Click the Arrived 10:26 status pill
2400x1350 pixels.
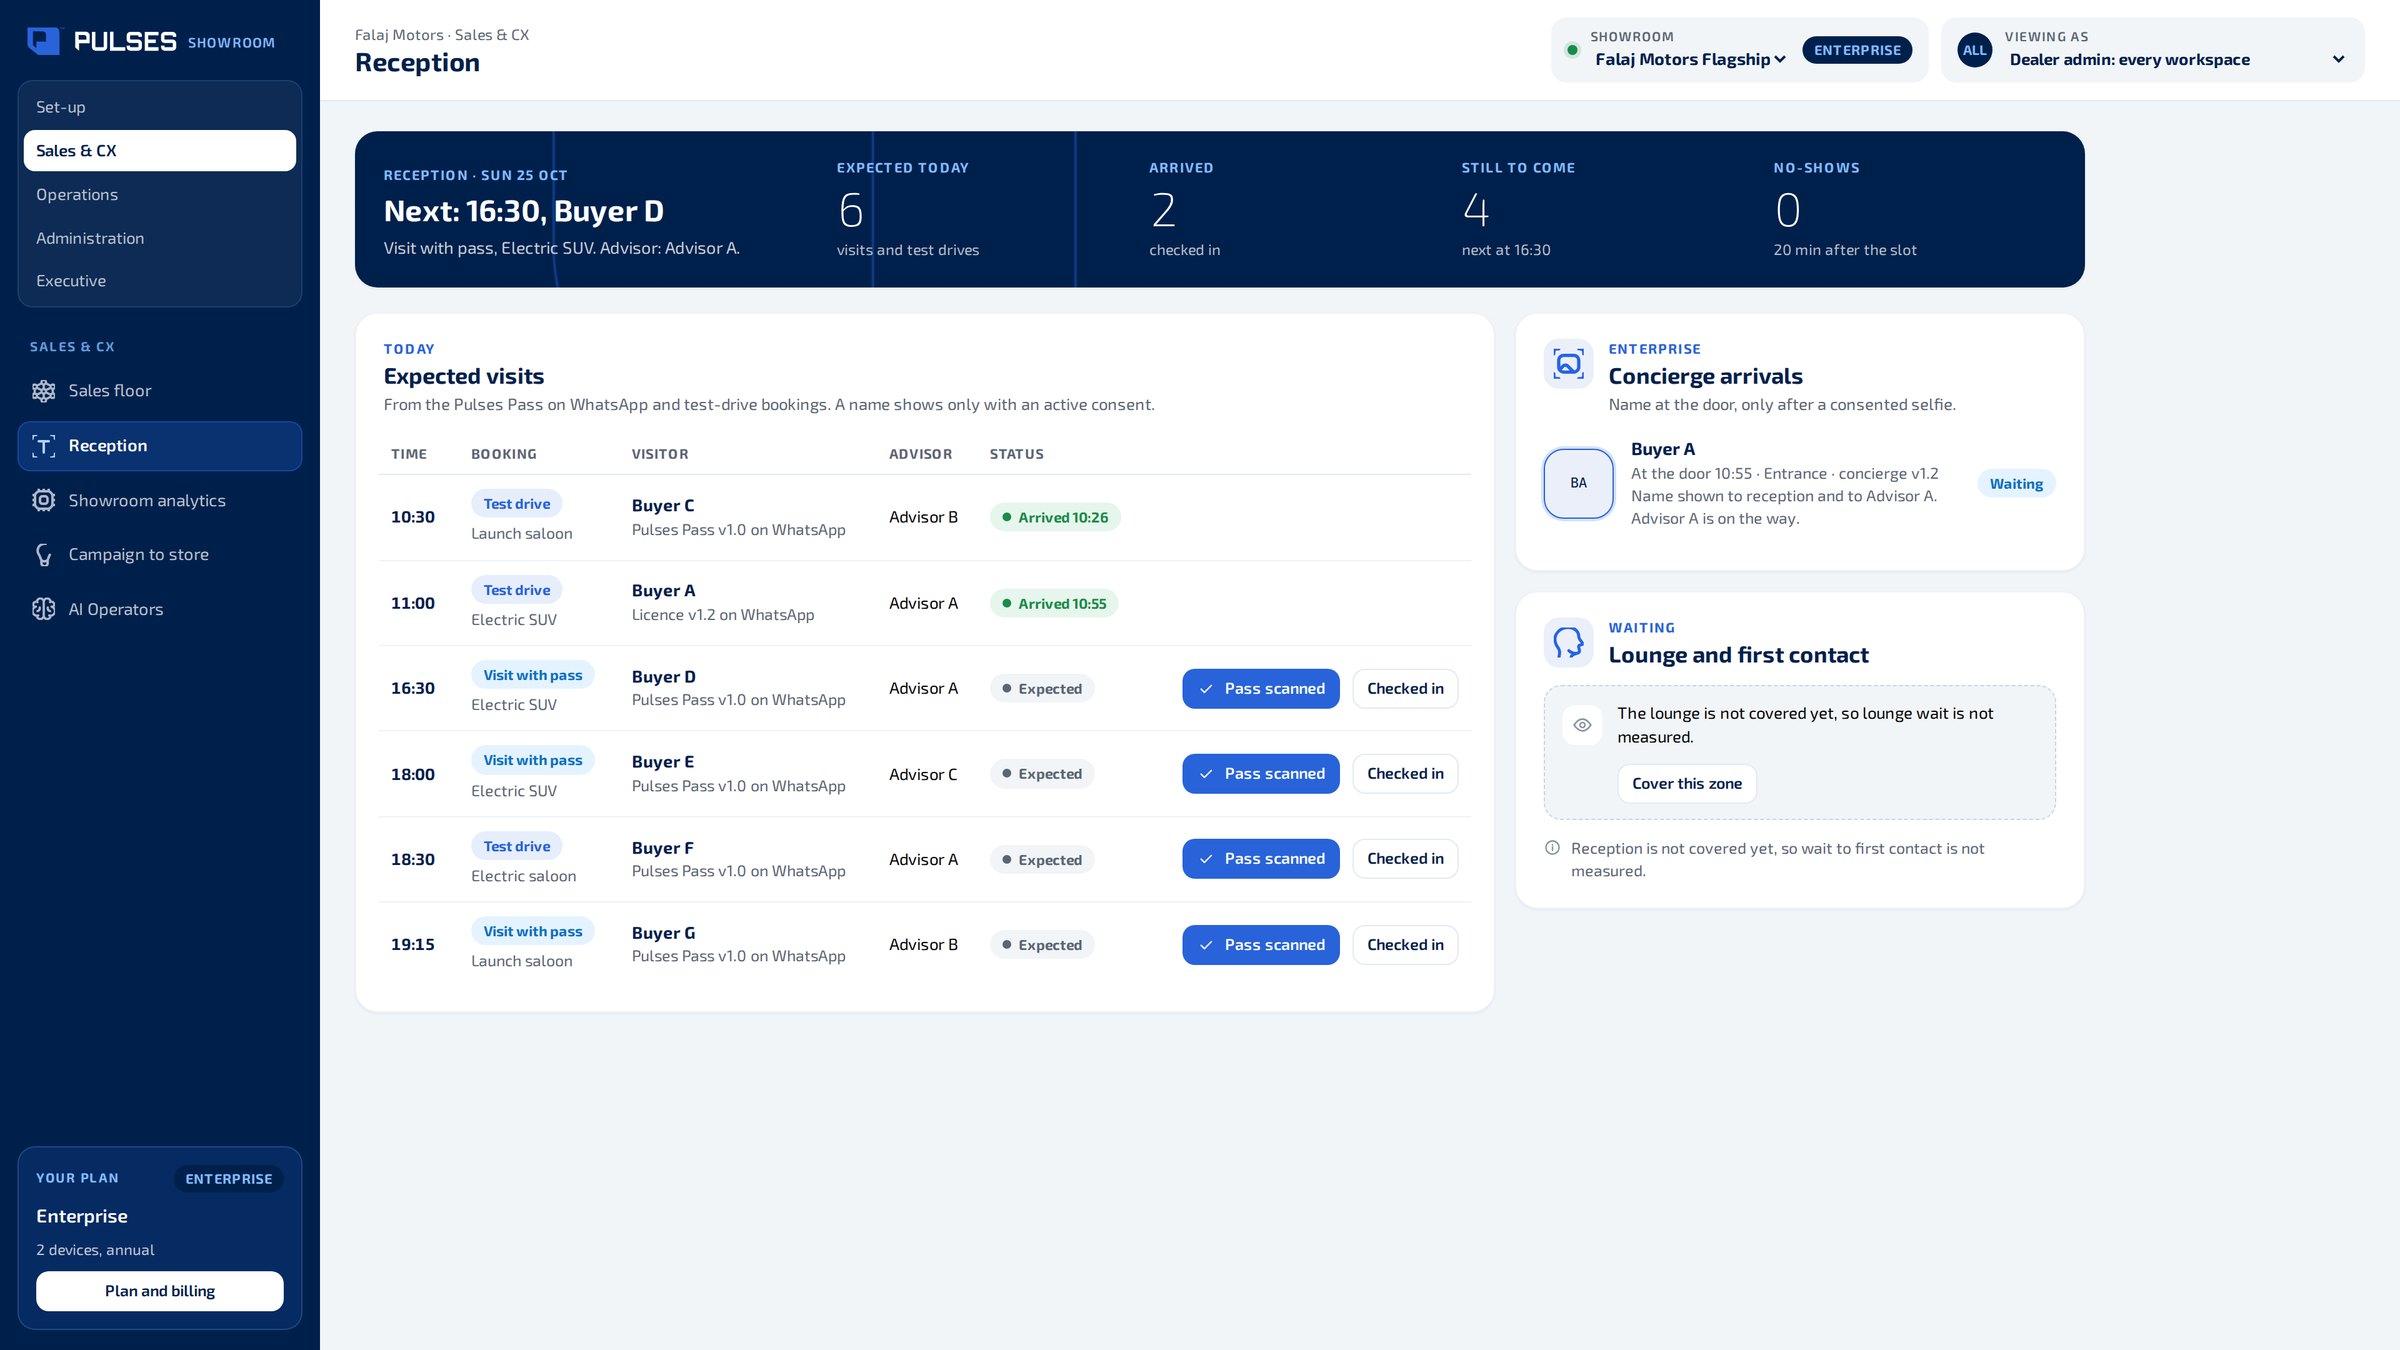point(1054,518)
